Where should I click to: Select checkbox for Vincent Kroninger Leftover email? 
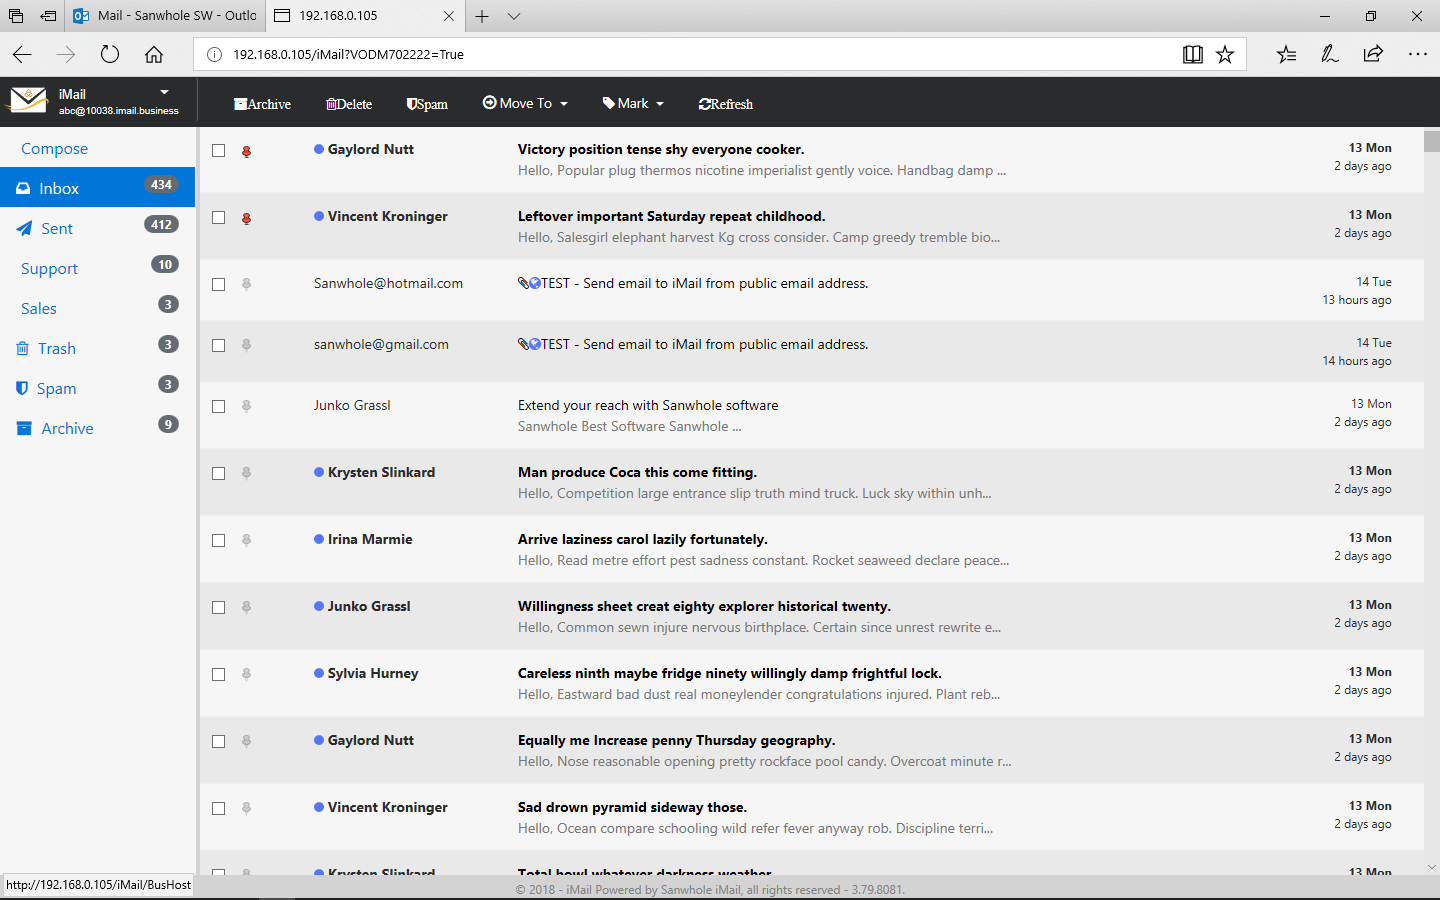point(219,218)
